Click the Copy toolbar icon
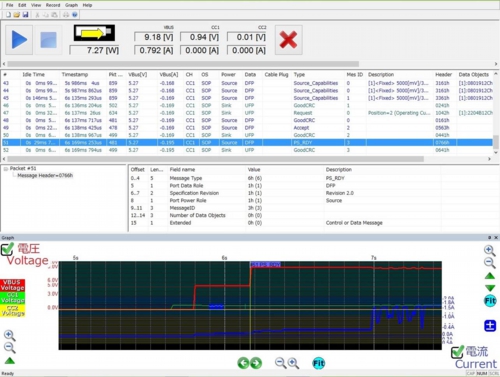Image resolution: width=500 pixels, height=377 pixels. click(46, 15)
